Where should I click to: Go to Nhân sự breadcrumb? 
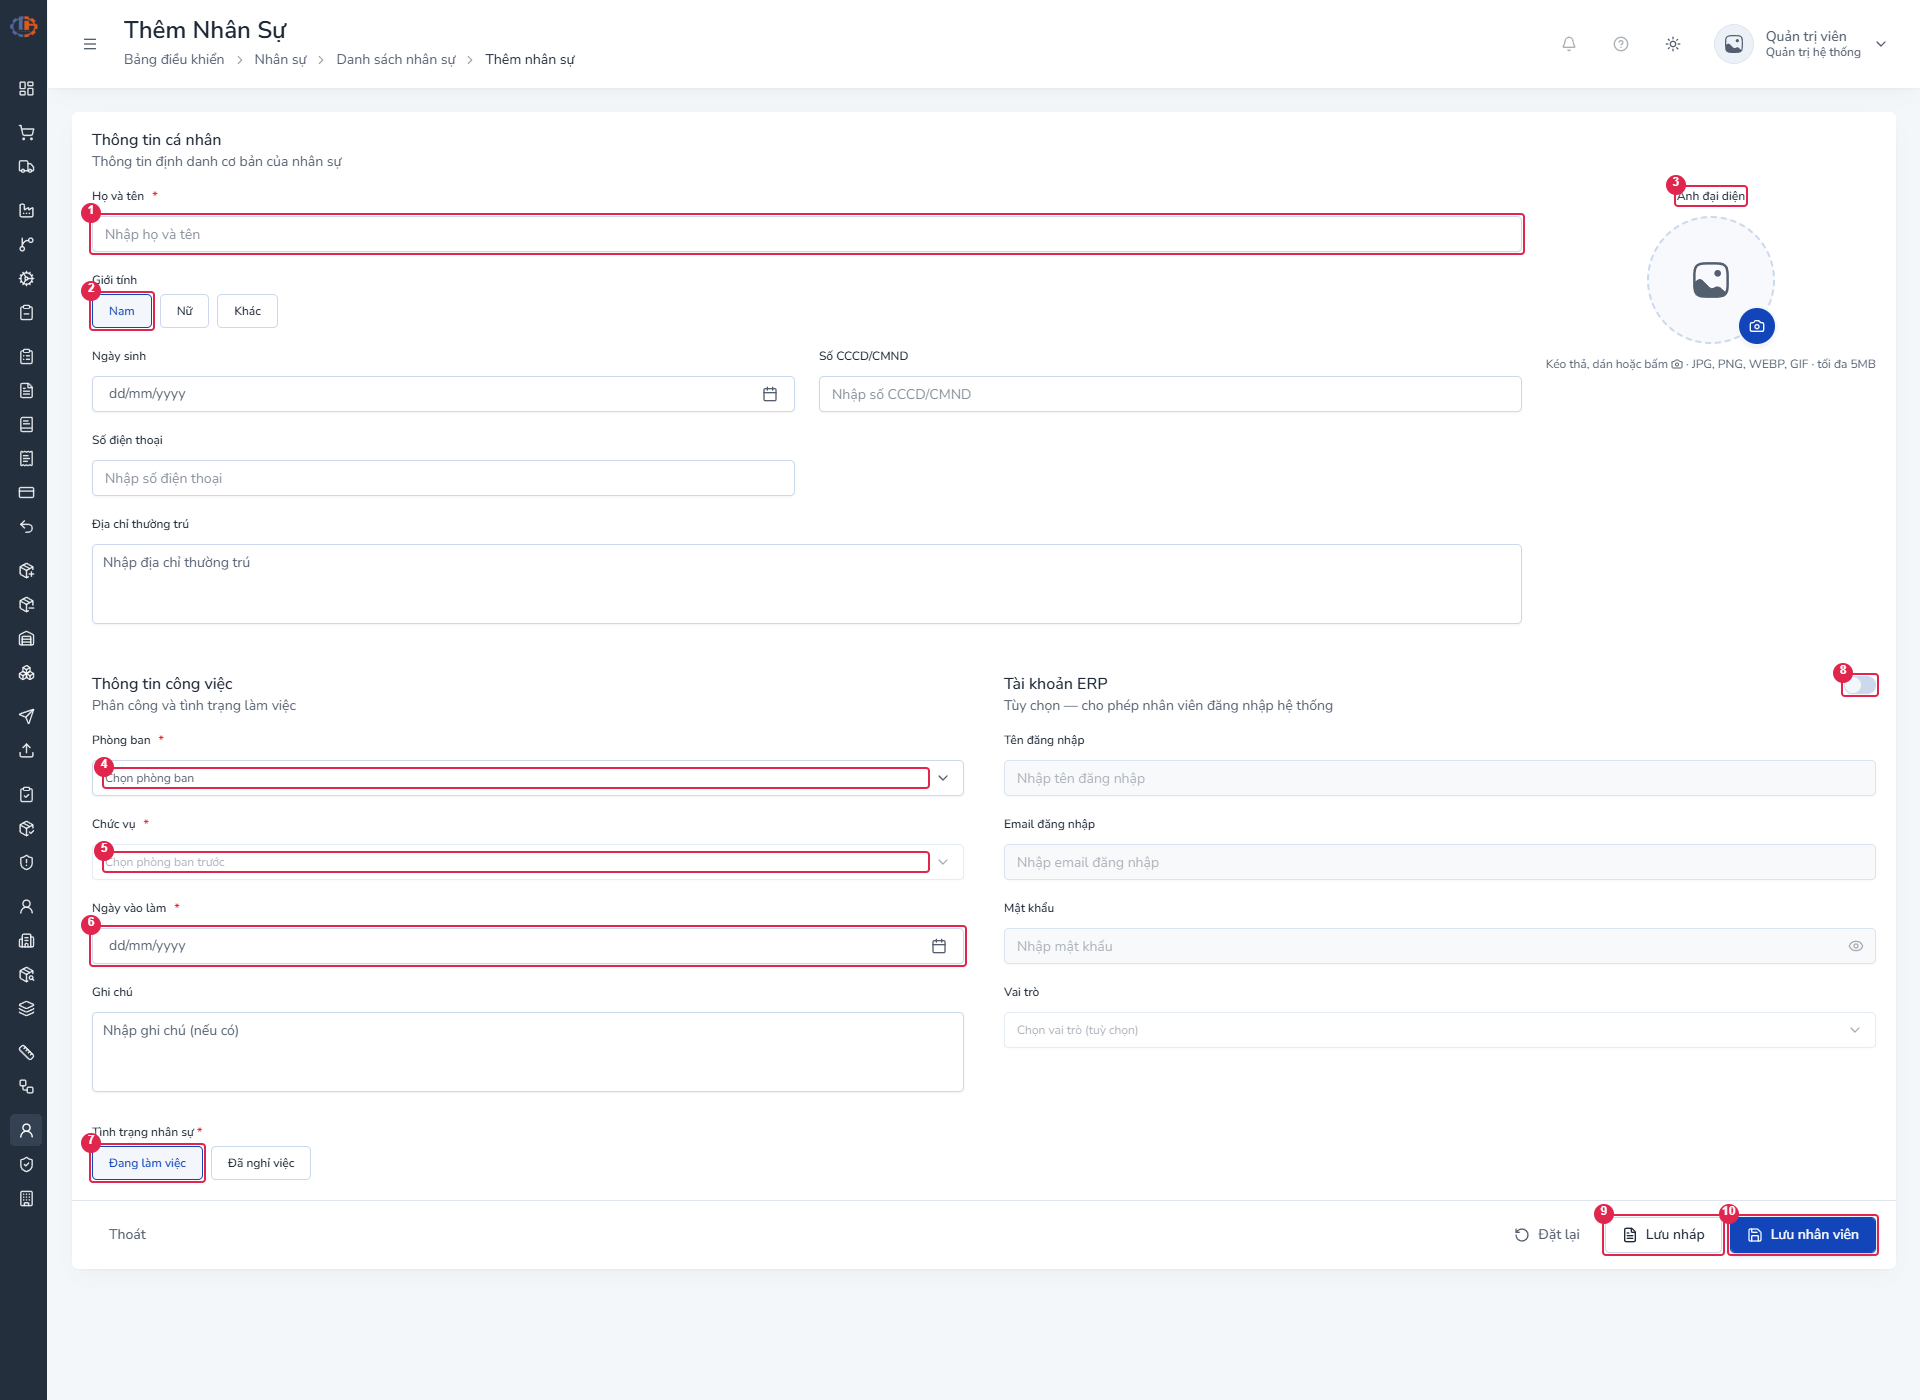pyautogui.click(x=280, y=59)
